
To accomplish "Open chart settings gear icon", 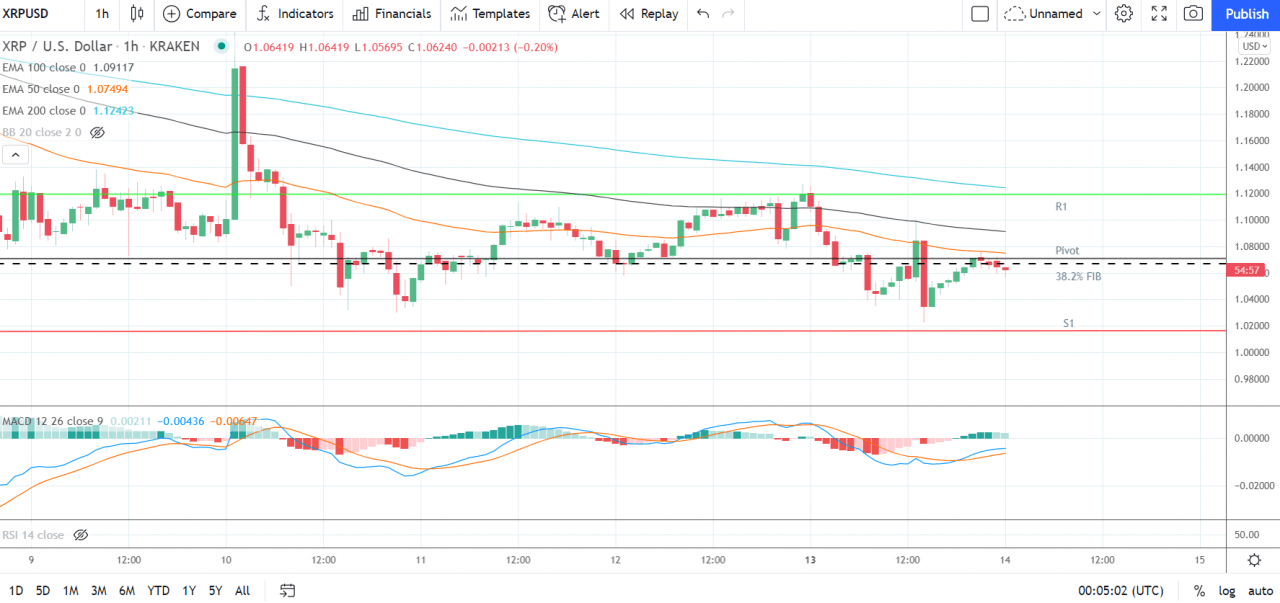I will click(x=1124, y=14).
